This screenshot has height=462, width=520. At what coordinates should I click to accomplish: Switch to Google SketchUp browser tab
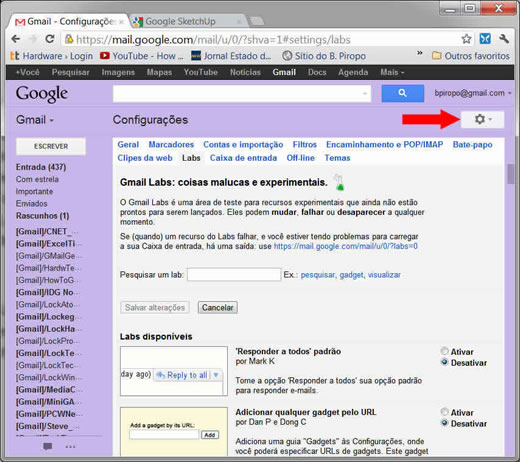tap(187, 22)
